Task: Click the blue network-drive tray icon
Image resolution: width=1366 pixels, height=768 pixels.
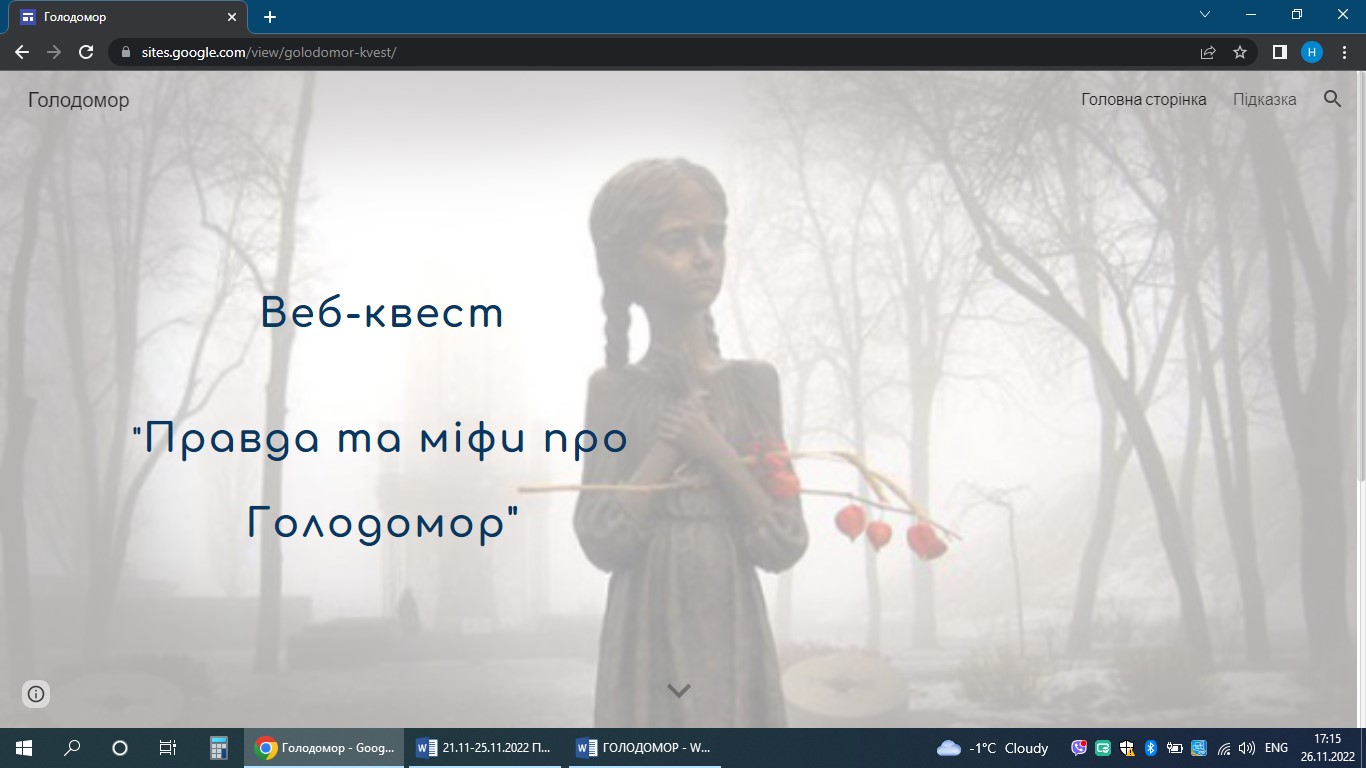Action: 1199,748
